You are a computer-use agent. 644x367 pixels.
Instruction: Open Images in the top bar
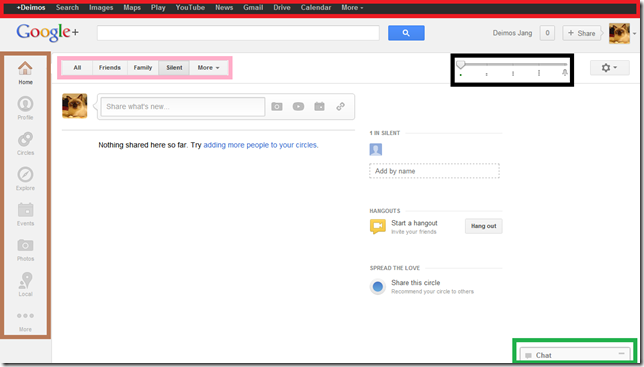[101, 7]
